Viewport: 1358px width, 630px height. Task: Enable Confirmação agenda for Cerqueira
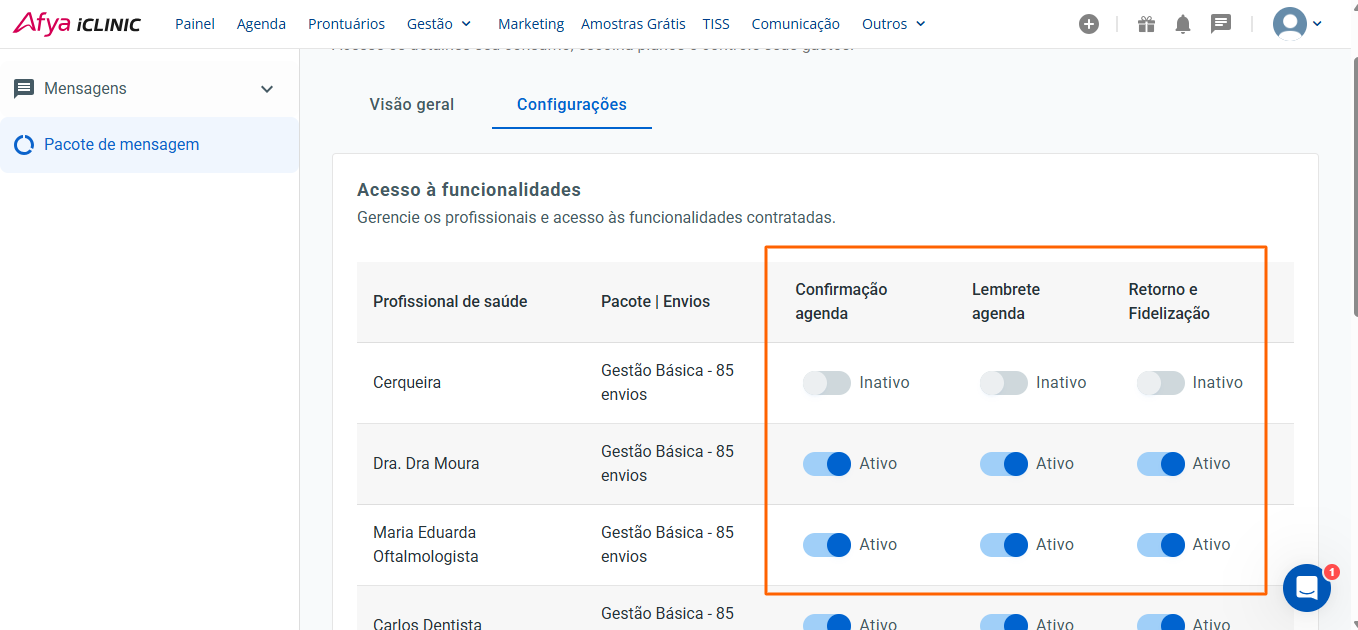[x=826, y=383]
